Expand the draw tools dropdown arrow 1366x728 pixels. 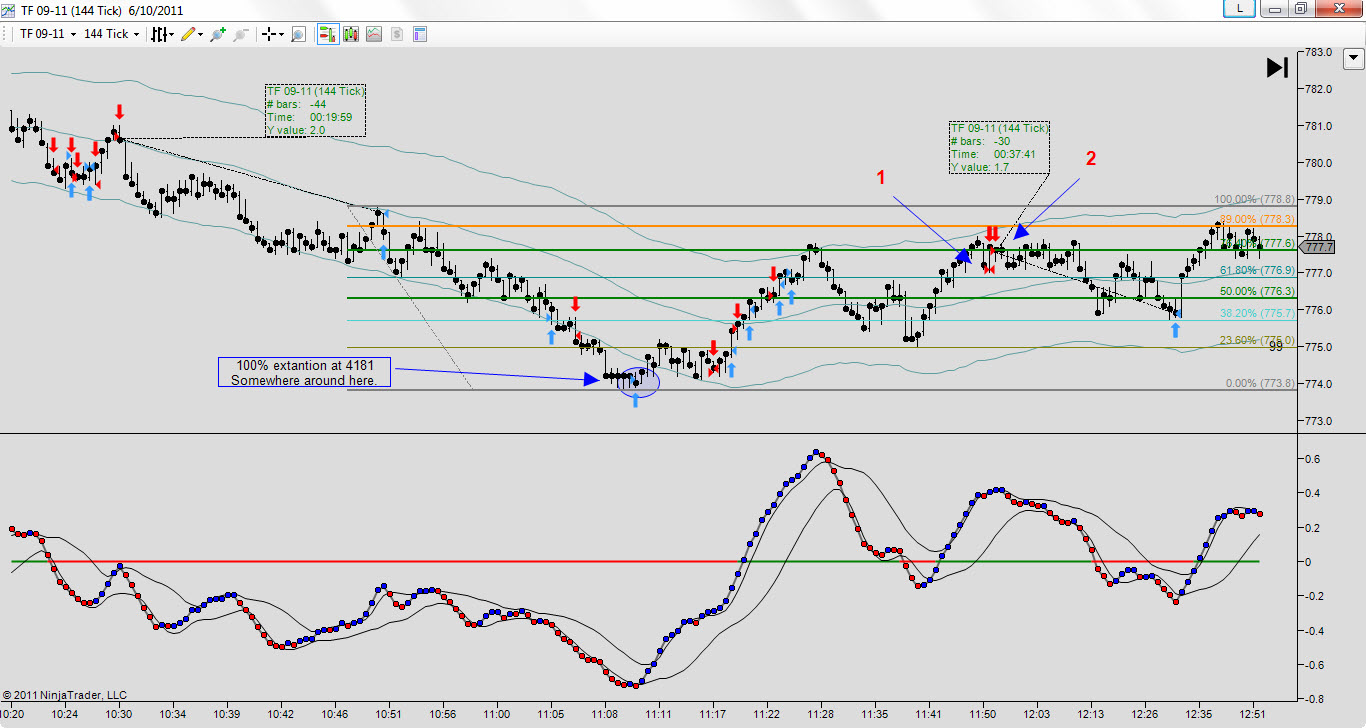tap(201, 34)
